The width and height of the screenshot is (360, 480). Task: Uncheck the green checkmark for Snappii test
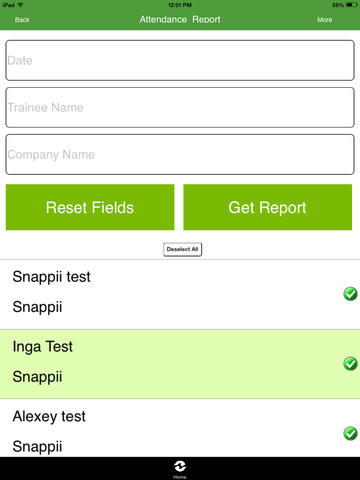(x=350, y=294)
